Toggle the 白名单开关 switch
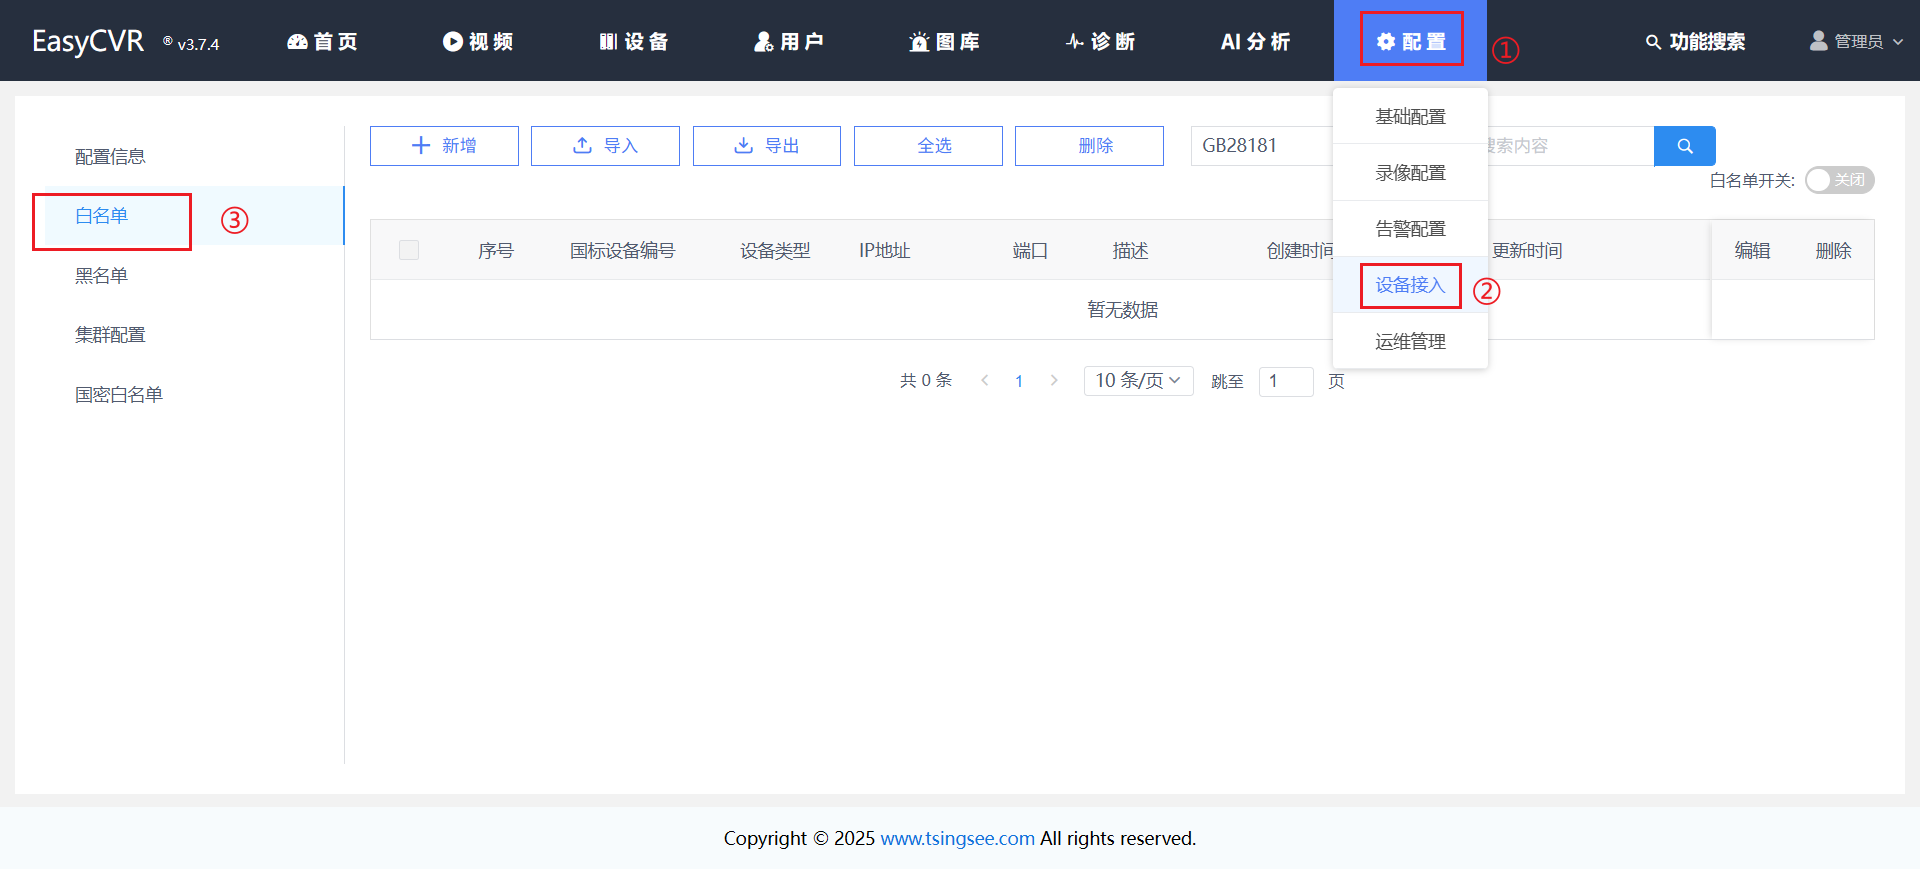This screenshot has height=869, width=1920. (1838, 180)
